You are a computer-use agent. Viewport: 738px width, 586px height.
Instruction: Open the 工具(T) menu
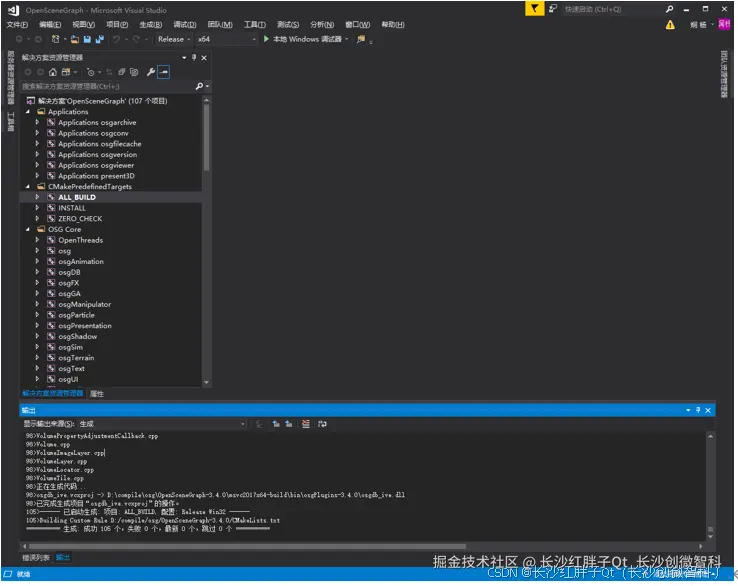[x=255, y=24]
